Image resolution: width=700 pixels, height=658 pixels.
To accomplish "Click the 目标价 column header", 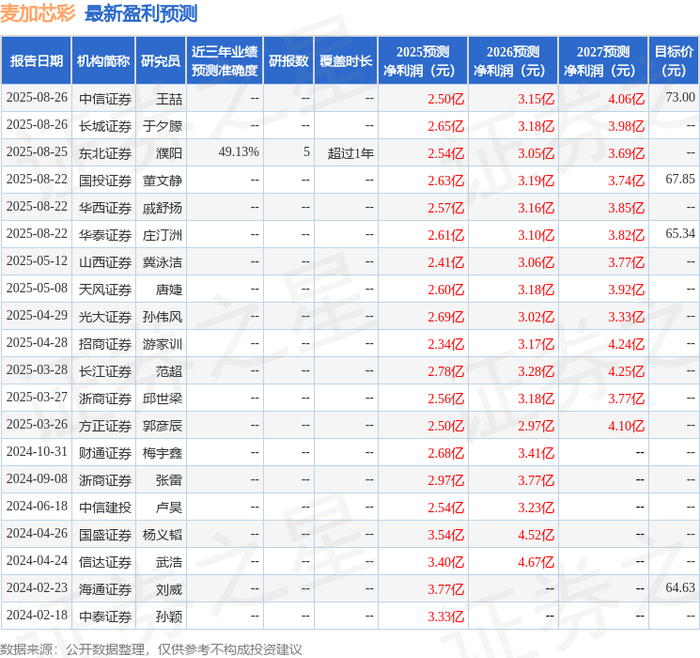I will (674, 61).
